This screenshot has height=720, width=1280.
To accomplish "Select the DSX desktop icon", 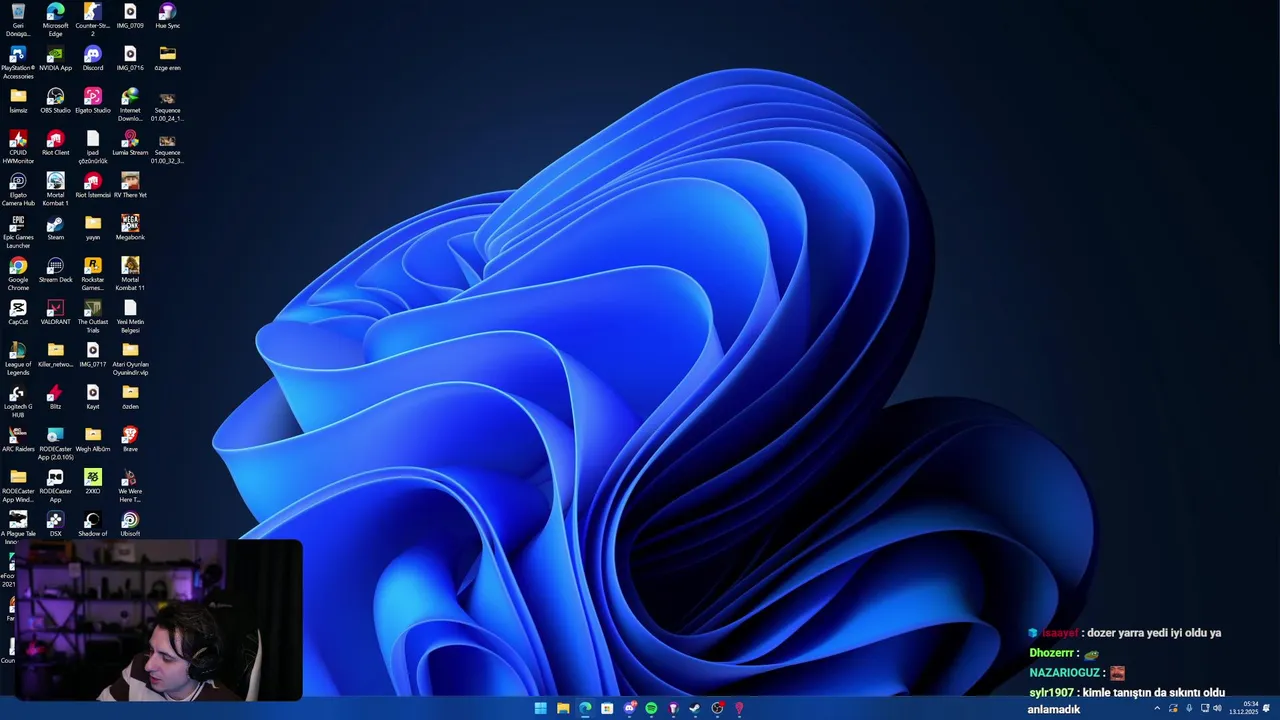I will point(55,524).
